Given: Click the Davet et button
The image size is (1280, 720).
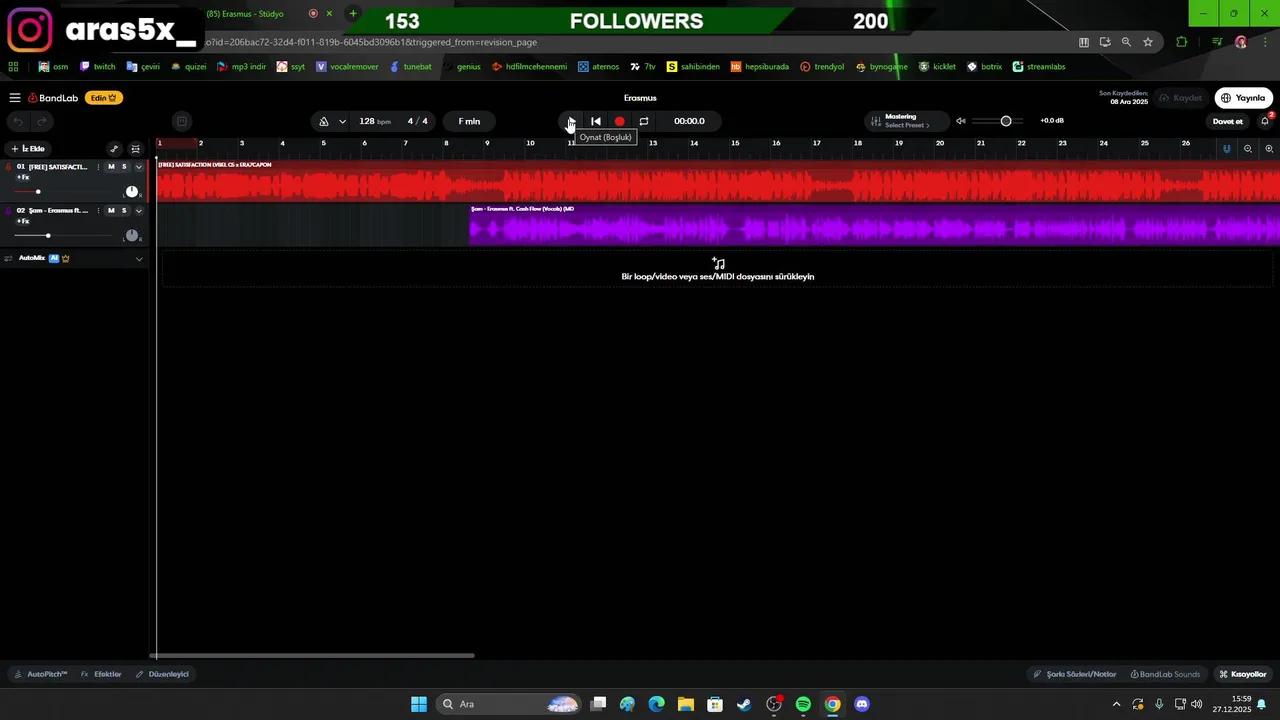Looking at the screenshot, I should (1228, 121).
